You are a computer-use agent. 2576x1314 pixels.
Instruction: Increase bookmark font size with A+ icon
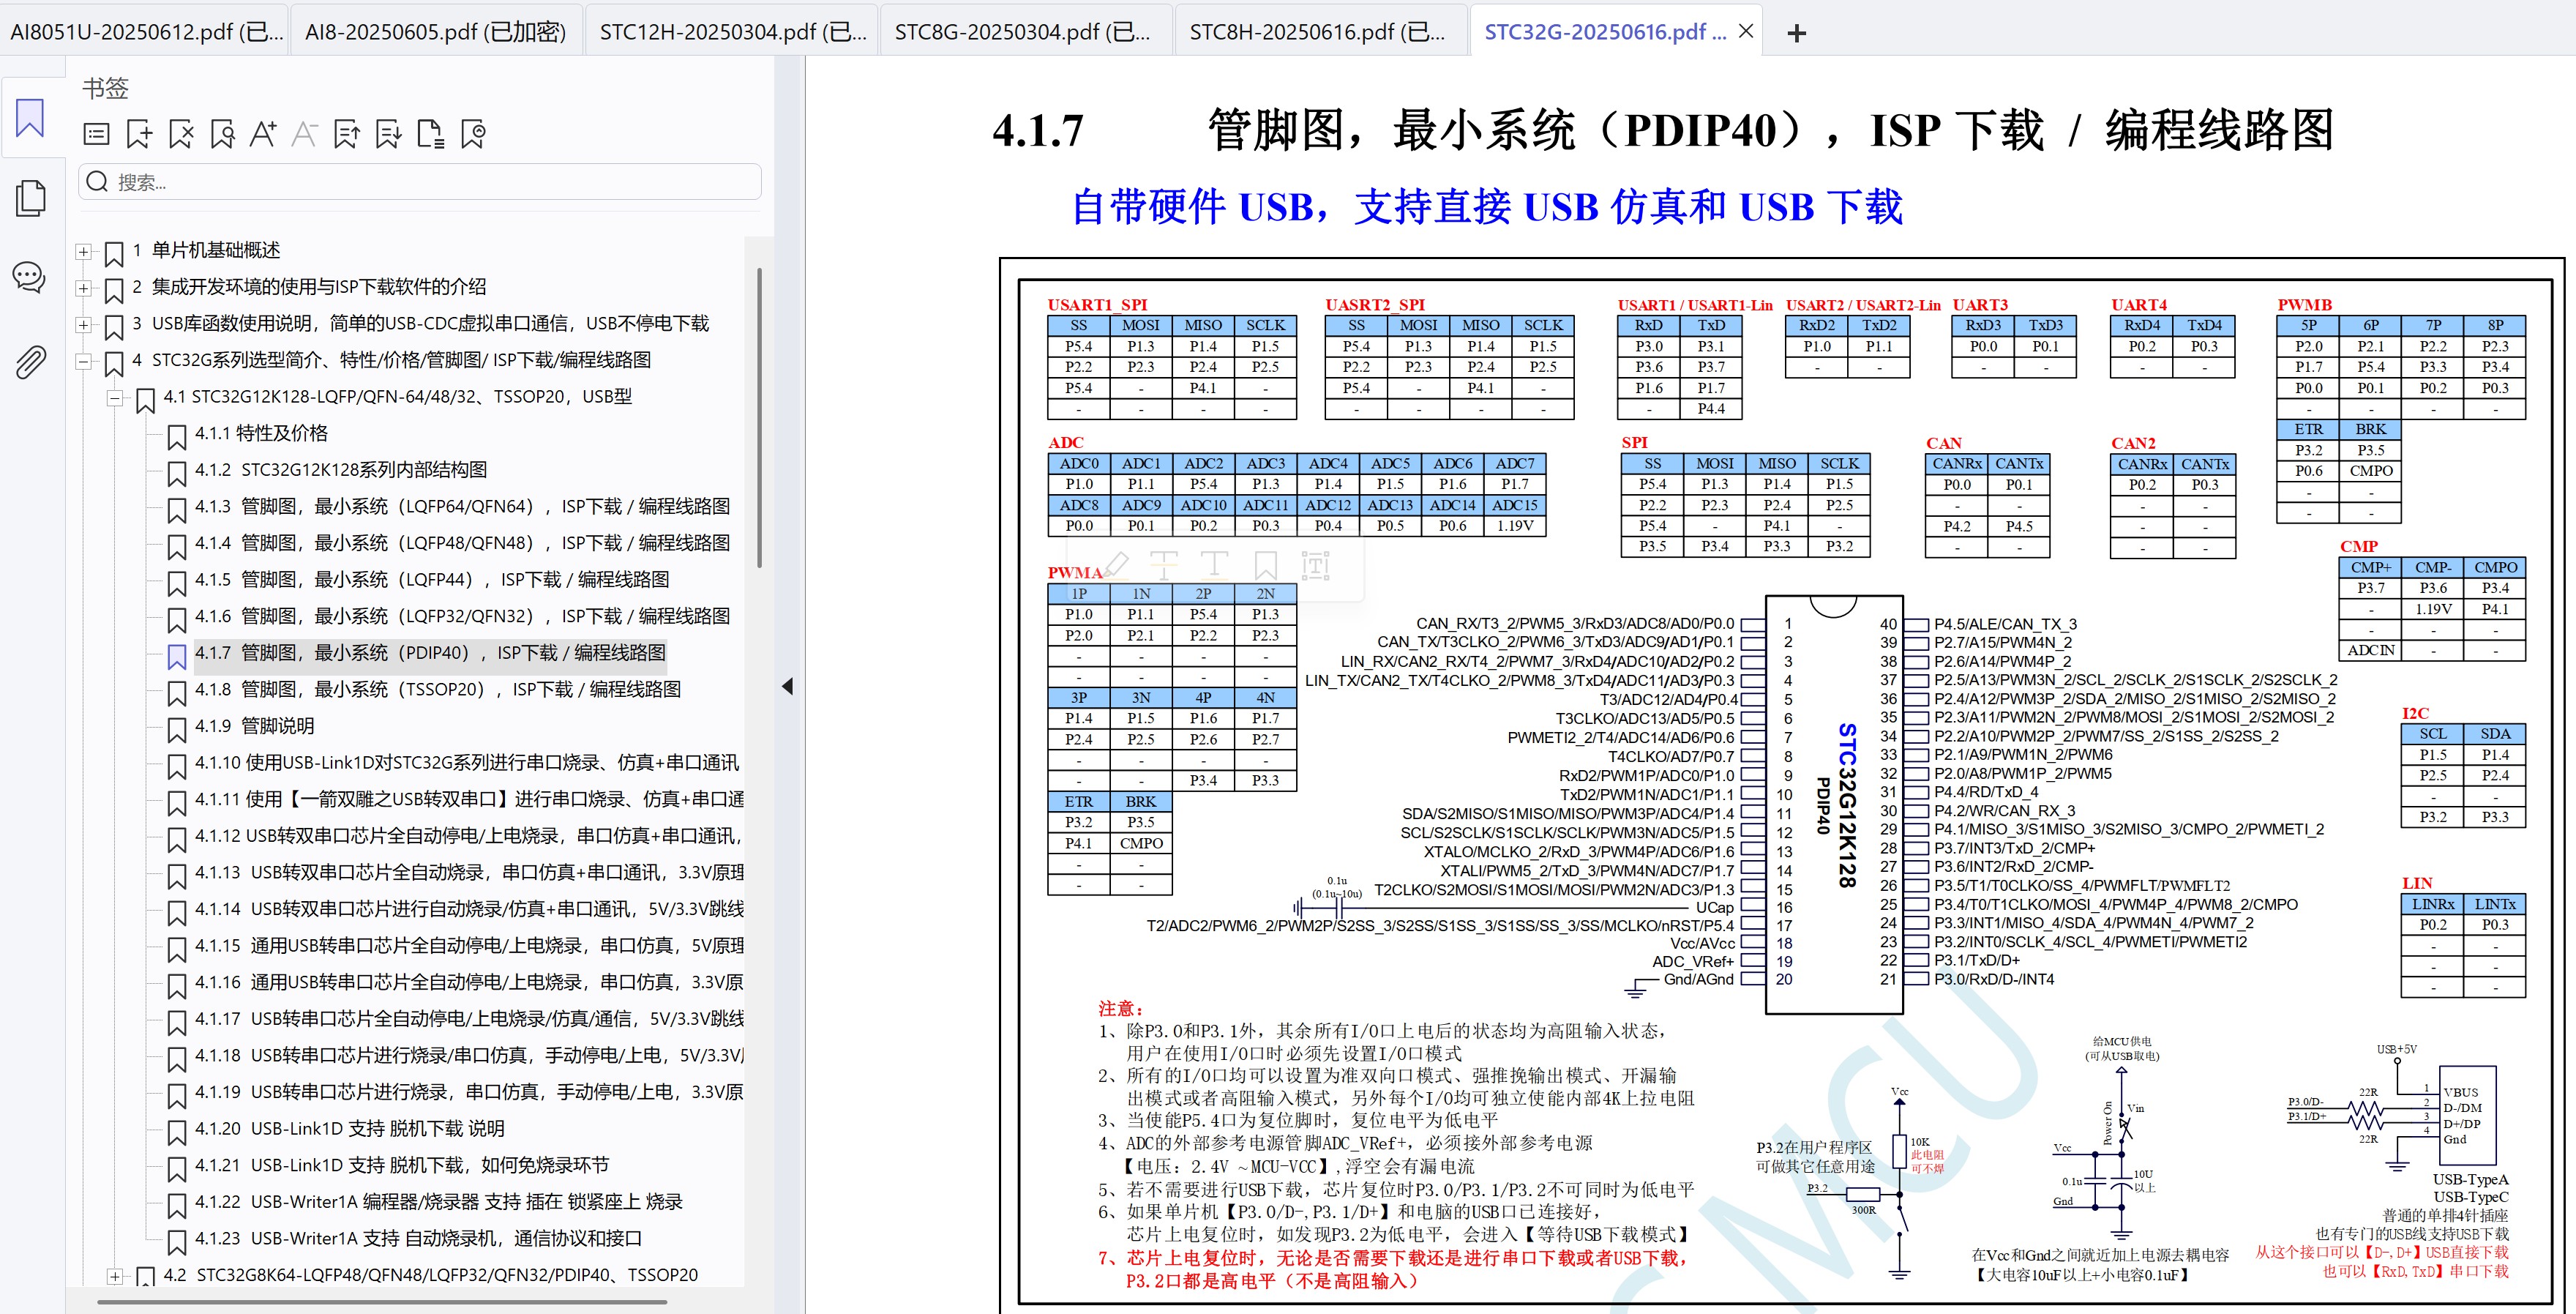(x=263, y=134)
